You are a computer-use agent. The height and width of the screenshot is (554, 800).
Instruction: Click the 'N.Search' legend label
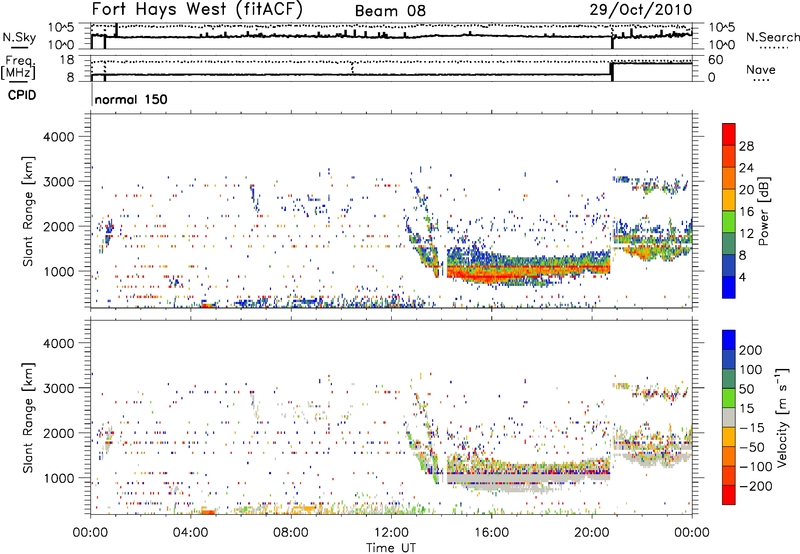coord(773,37)
